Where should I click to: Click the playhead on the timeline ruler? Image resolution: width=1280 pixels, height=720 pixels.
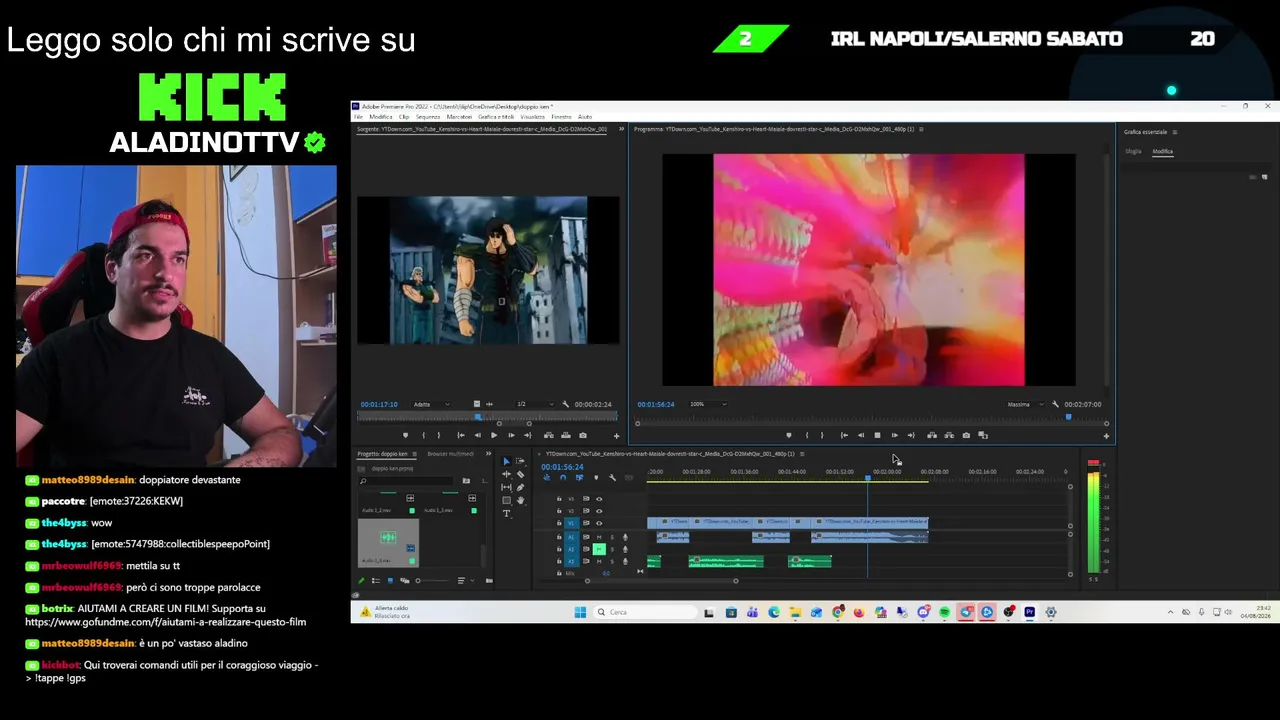[x=867, y=477]
